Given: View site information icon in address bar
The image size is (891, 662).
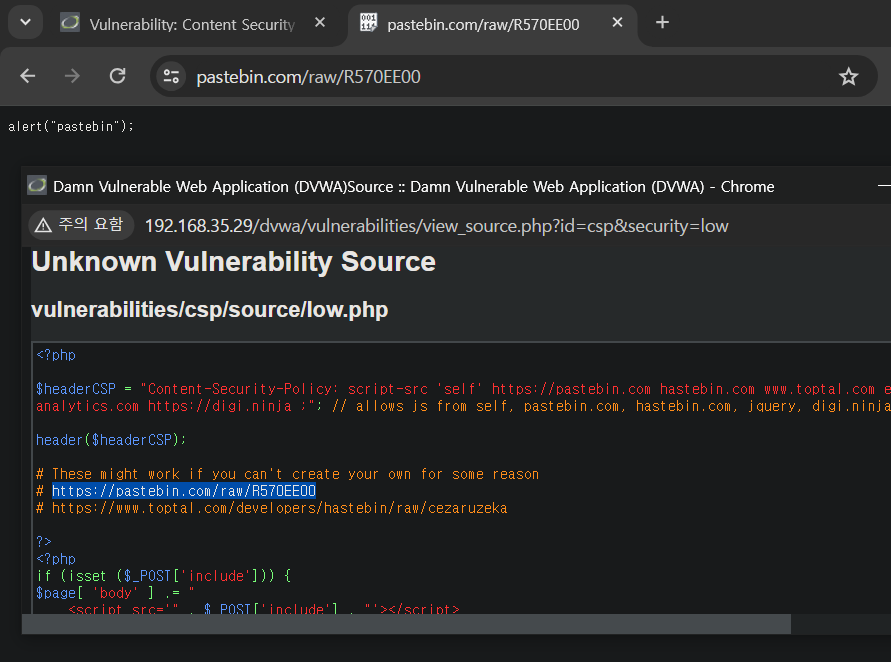Looking at the screenshot, I should point(171,76).
